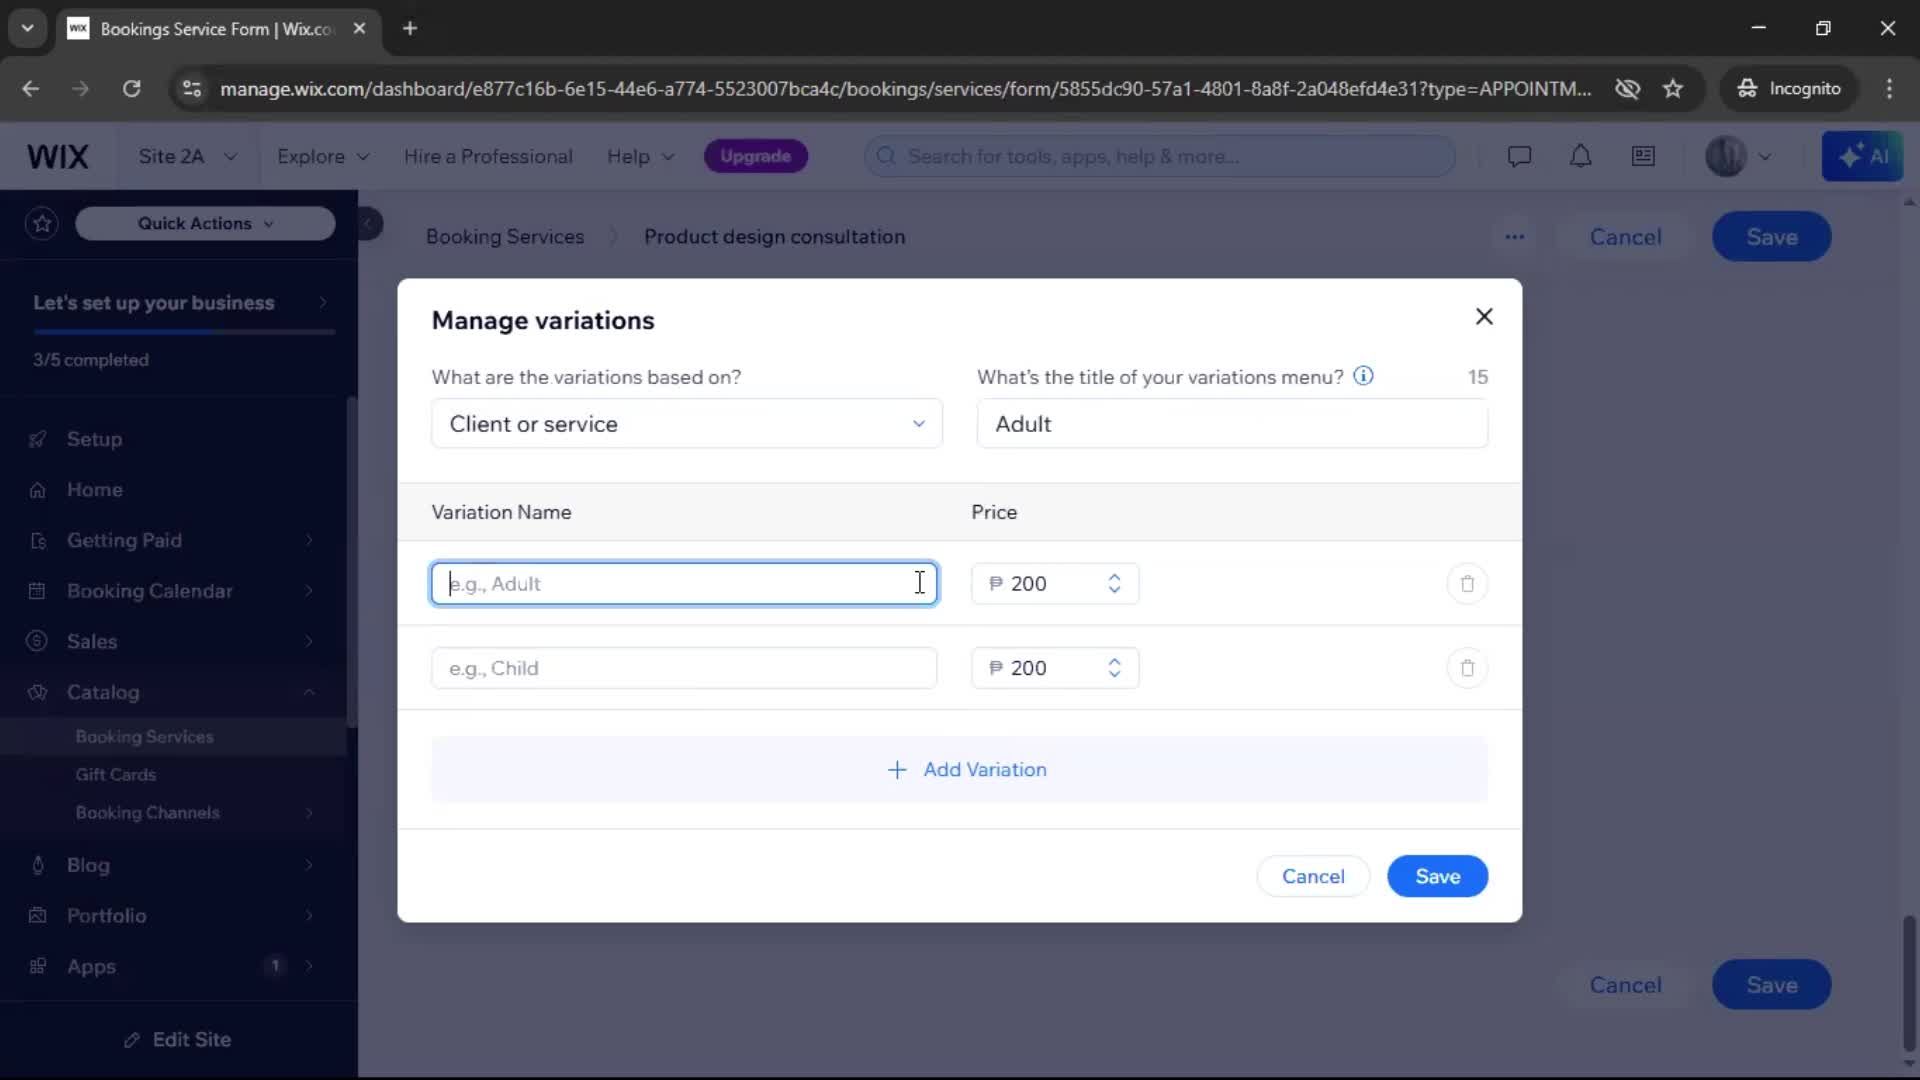Viewport: 1920px width, 1080px height.
Task: Click the Upgrade button
Action: click(755, 157)
